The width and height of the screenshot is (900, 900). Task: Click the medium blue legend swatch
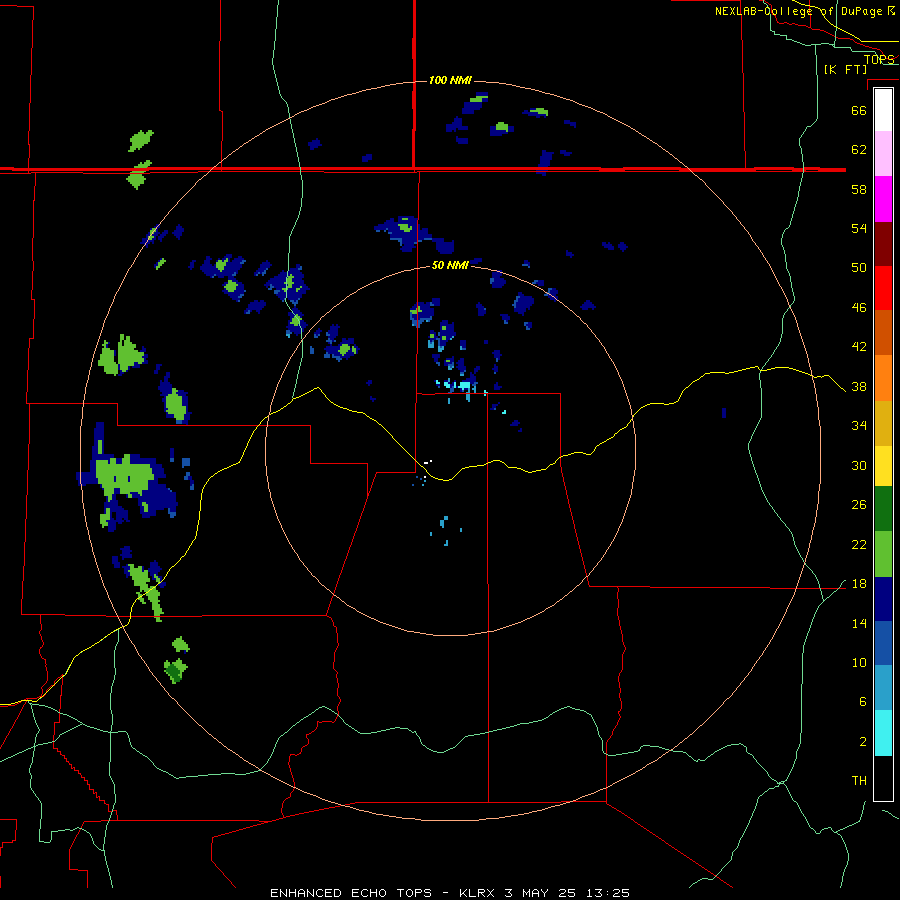(883, 643)
